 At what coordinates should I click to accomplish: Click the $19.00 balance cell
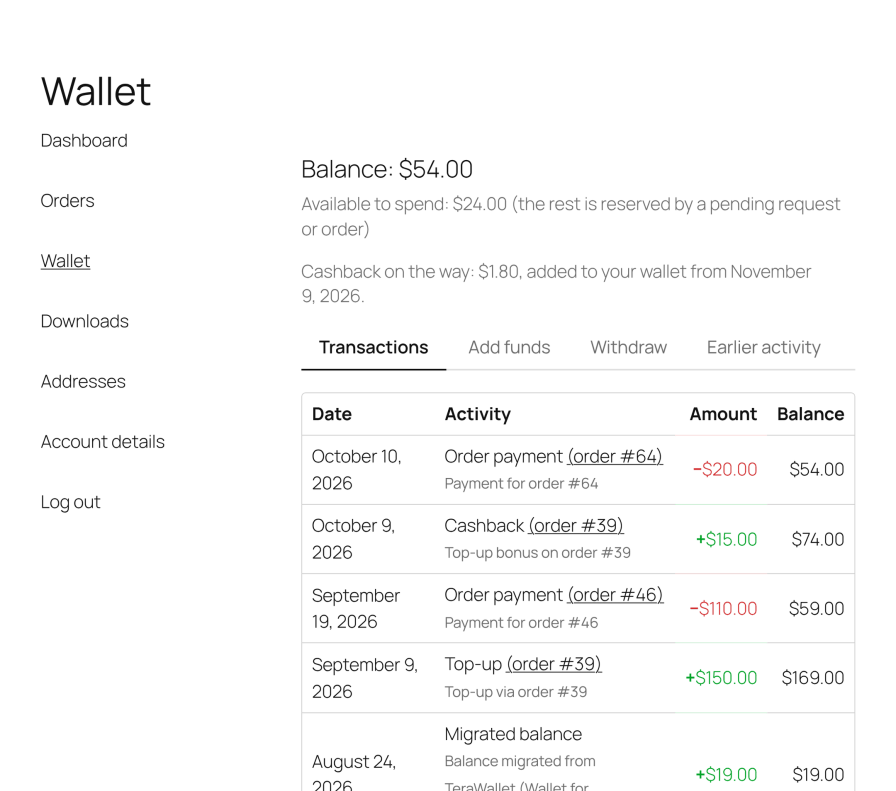point(818,774)
